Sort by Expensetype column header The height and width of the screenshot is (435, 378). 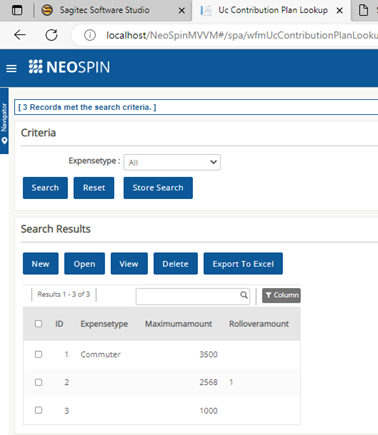(x=104, y=324)
